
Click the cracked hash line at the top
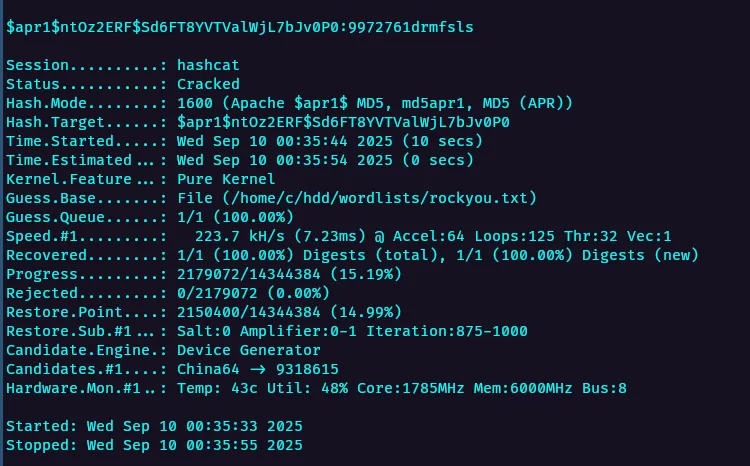[x=240, y=27]
